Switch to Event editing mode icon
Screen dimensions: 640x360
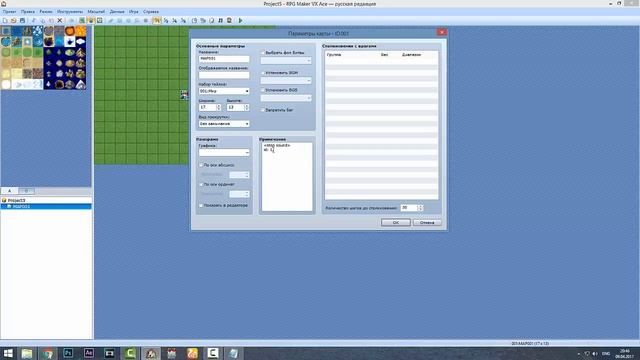91,20
